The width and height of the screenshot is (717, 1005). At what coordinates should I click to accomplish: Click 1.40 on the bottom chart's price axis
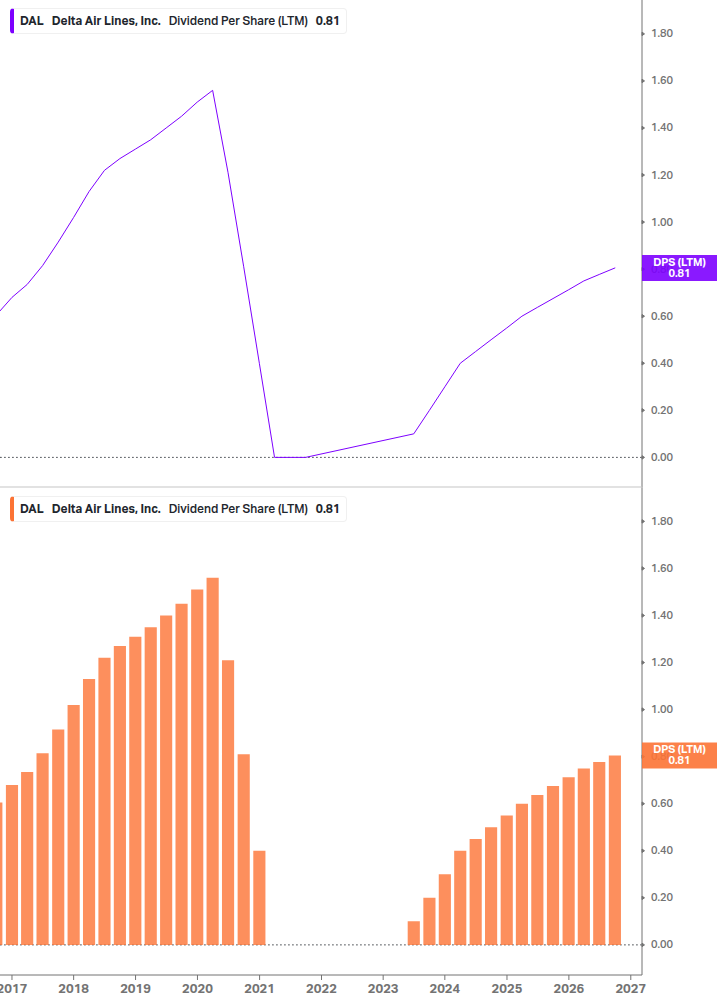click(x=662, y=615)
